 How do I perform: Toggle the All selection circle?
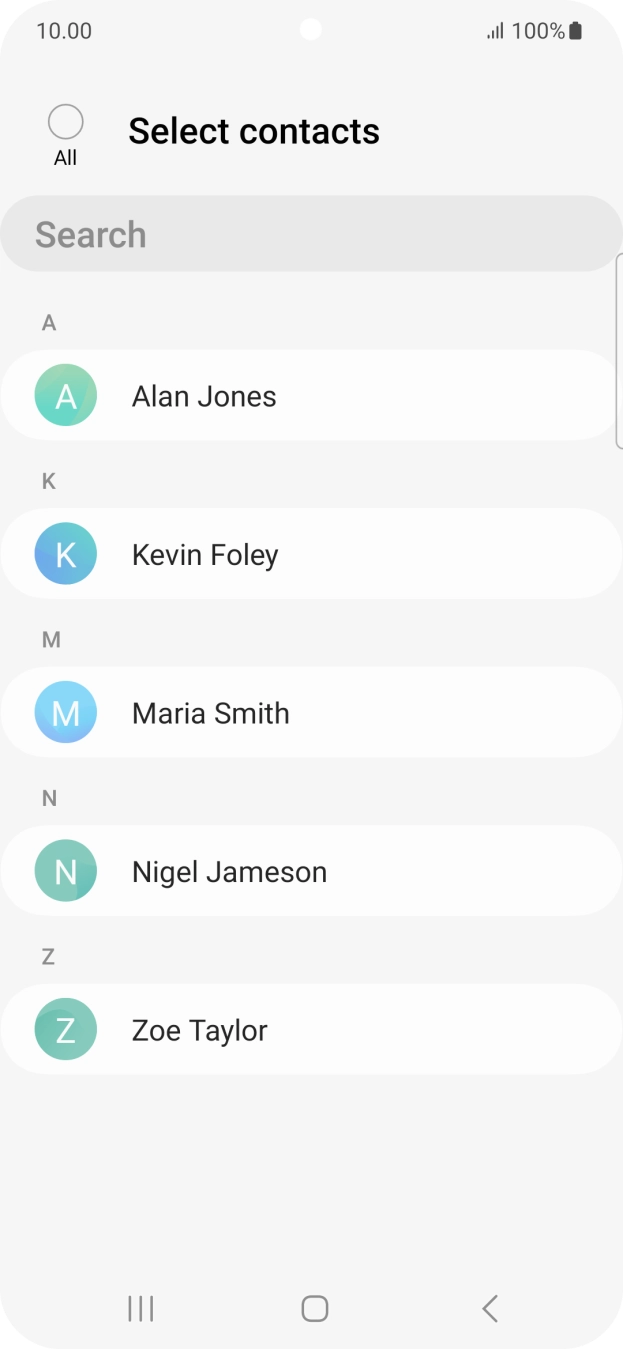(66, 123)
